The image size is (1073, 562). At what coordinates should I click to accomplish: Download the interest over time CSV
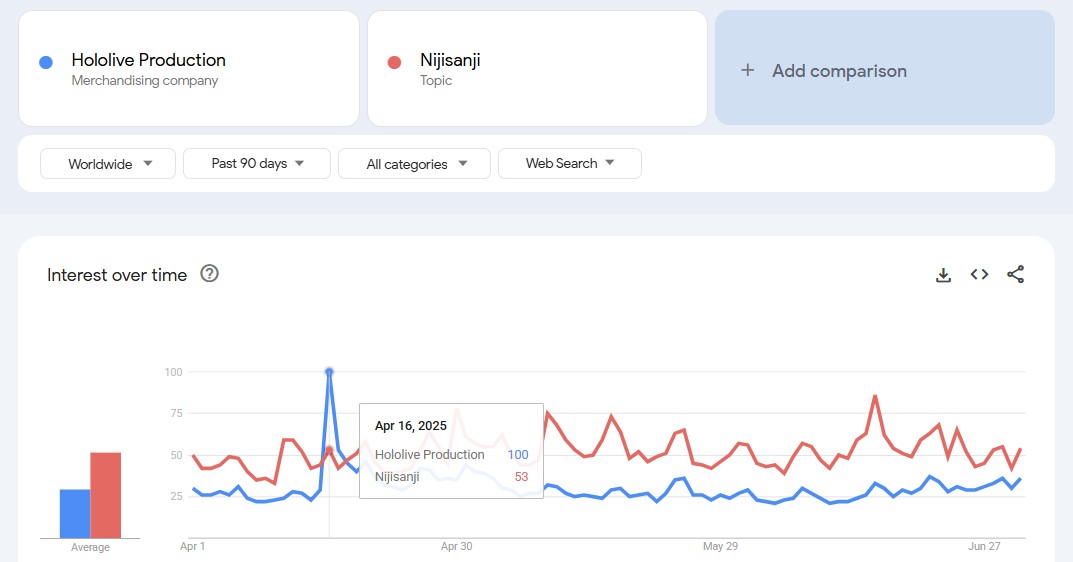tap(943, 275)
